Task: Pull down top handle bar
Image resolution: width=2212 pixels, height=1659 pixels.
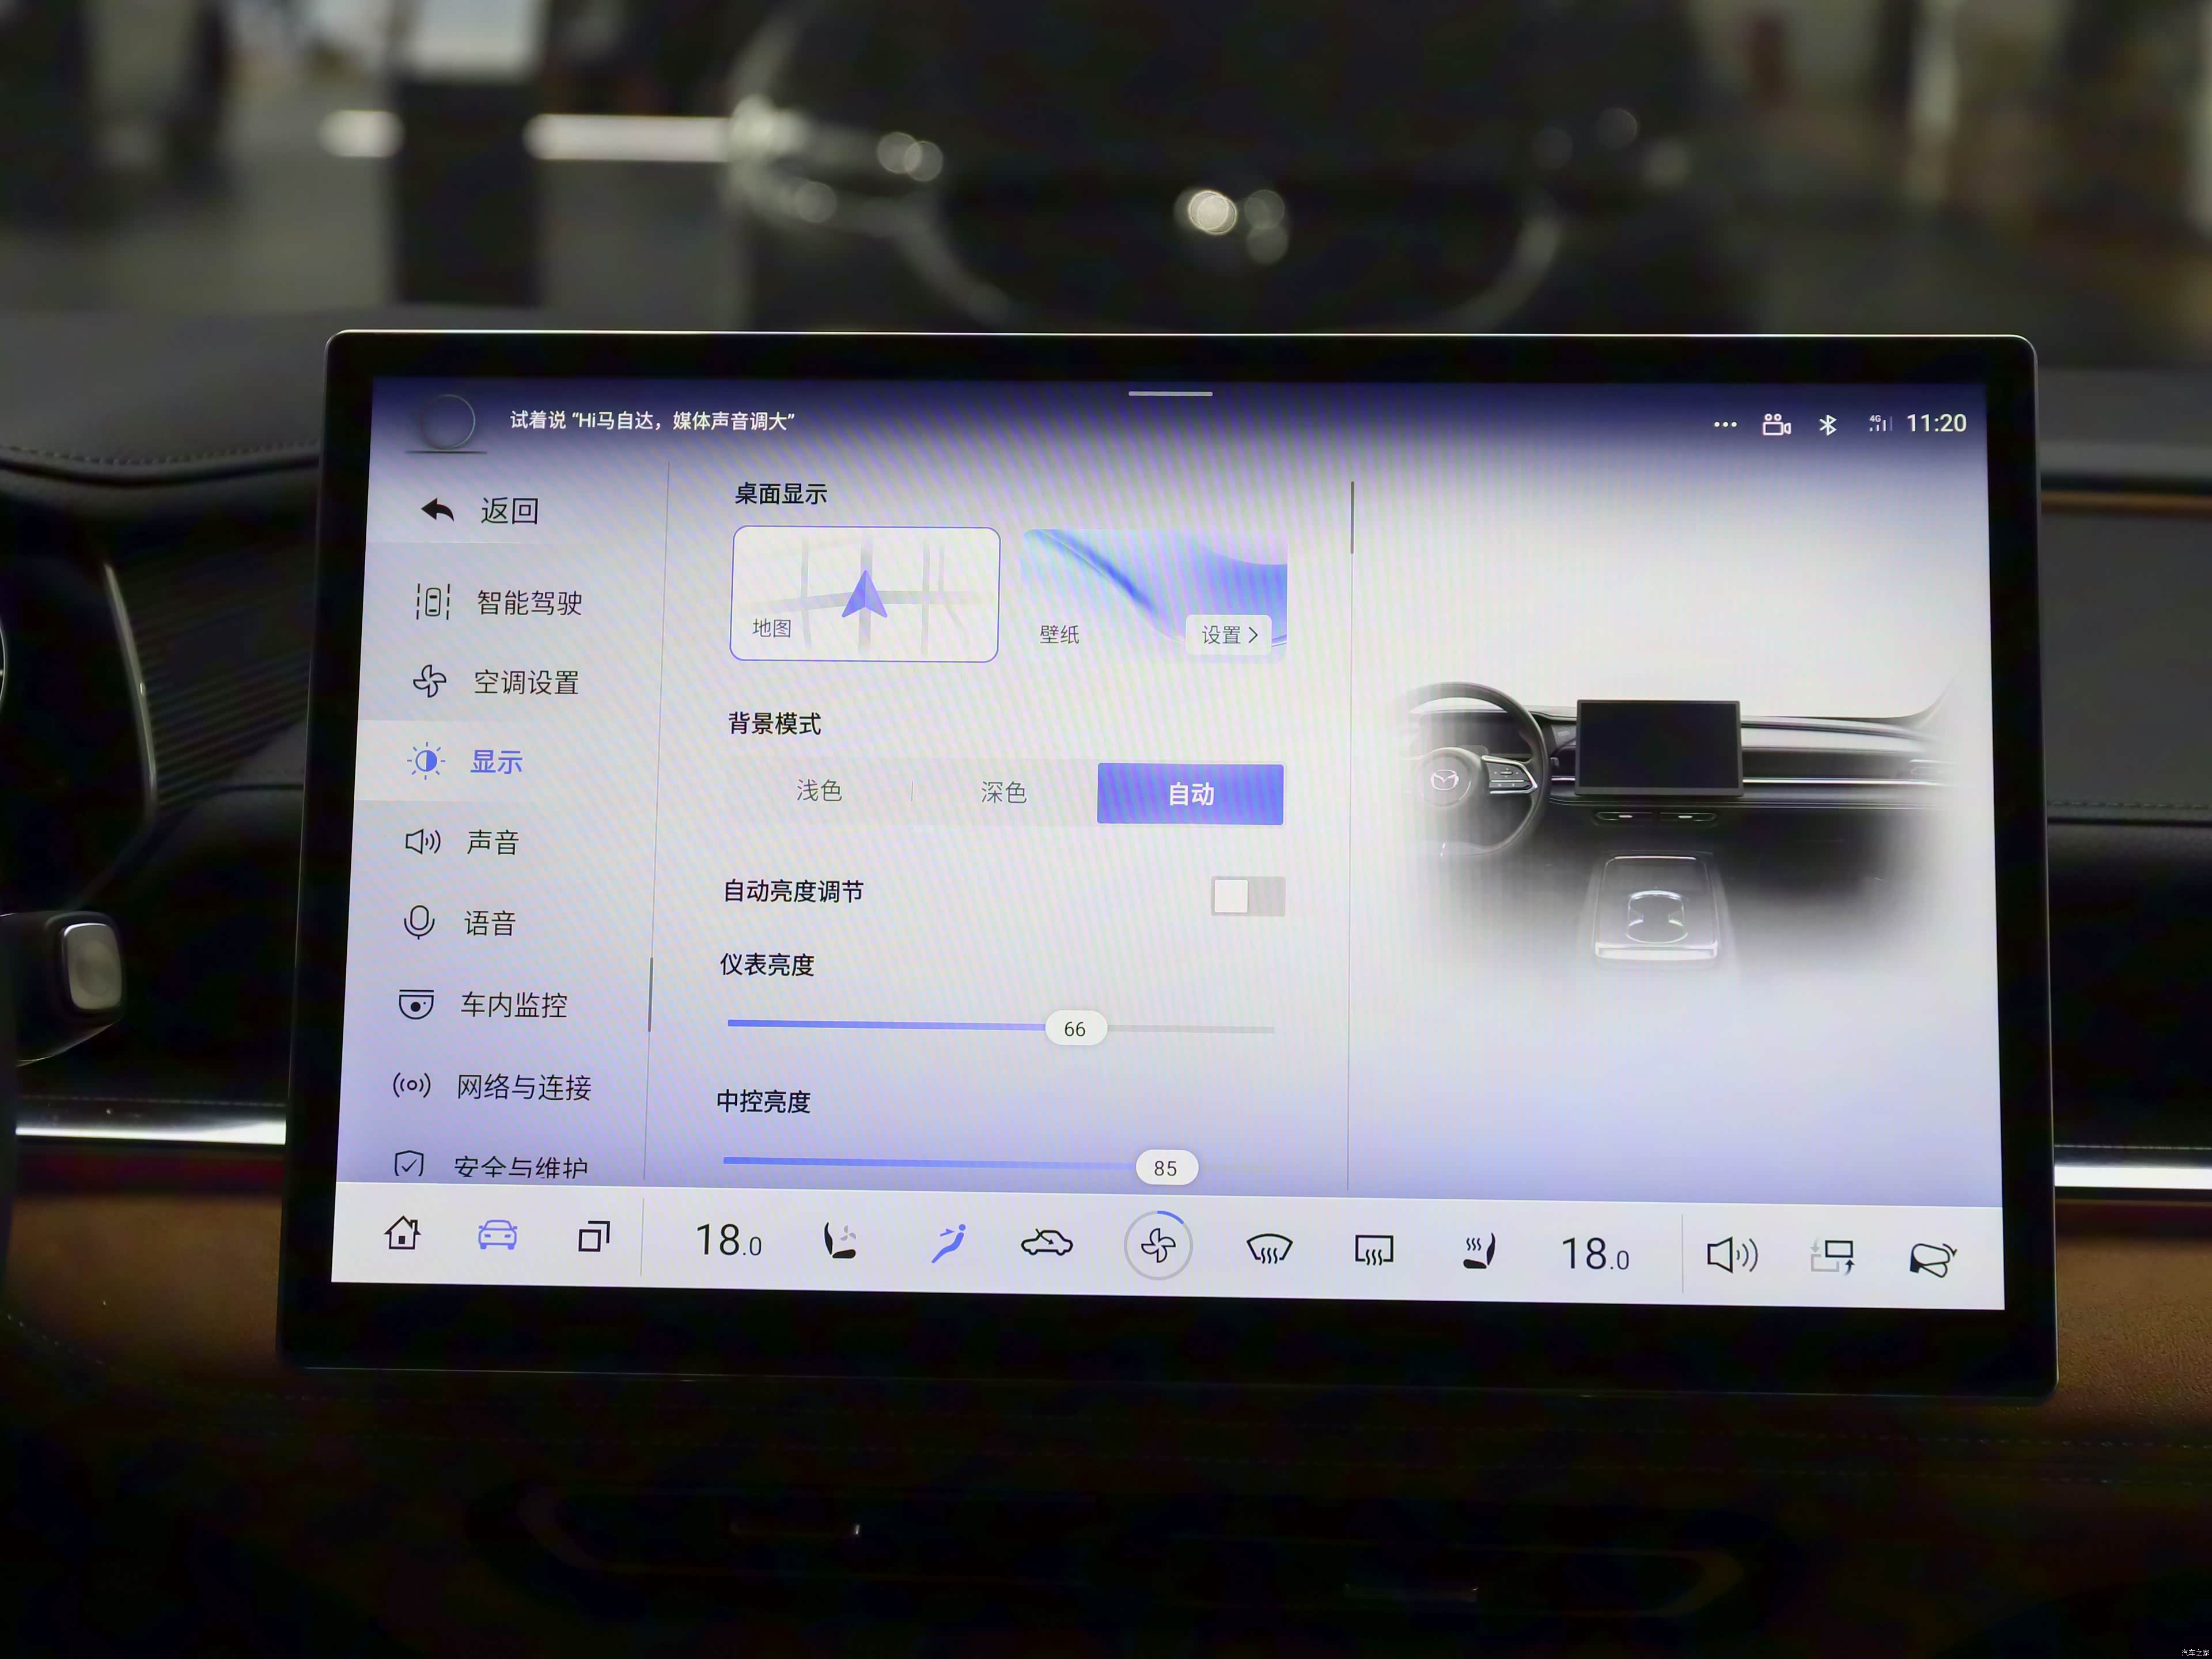Action: point(1170,394)
